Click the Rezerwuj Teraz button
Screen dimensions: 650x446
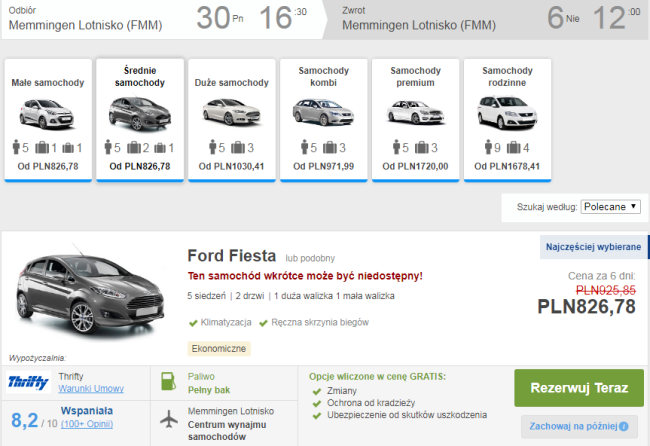579,388
